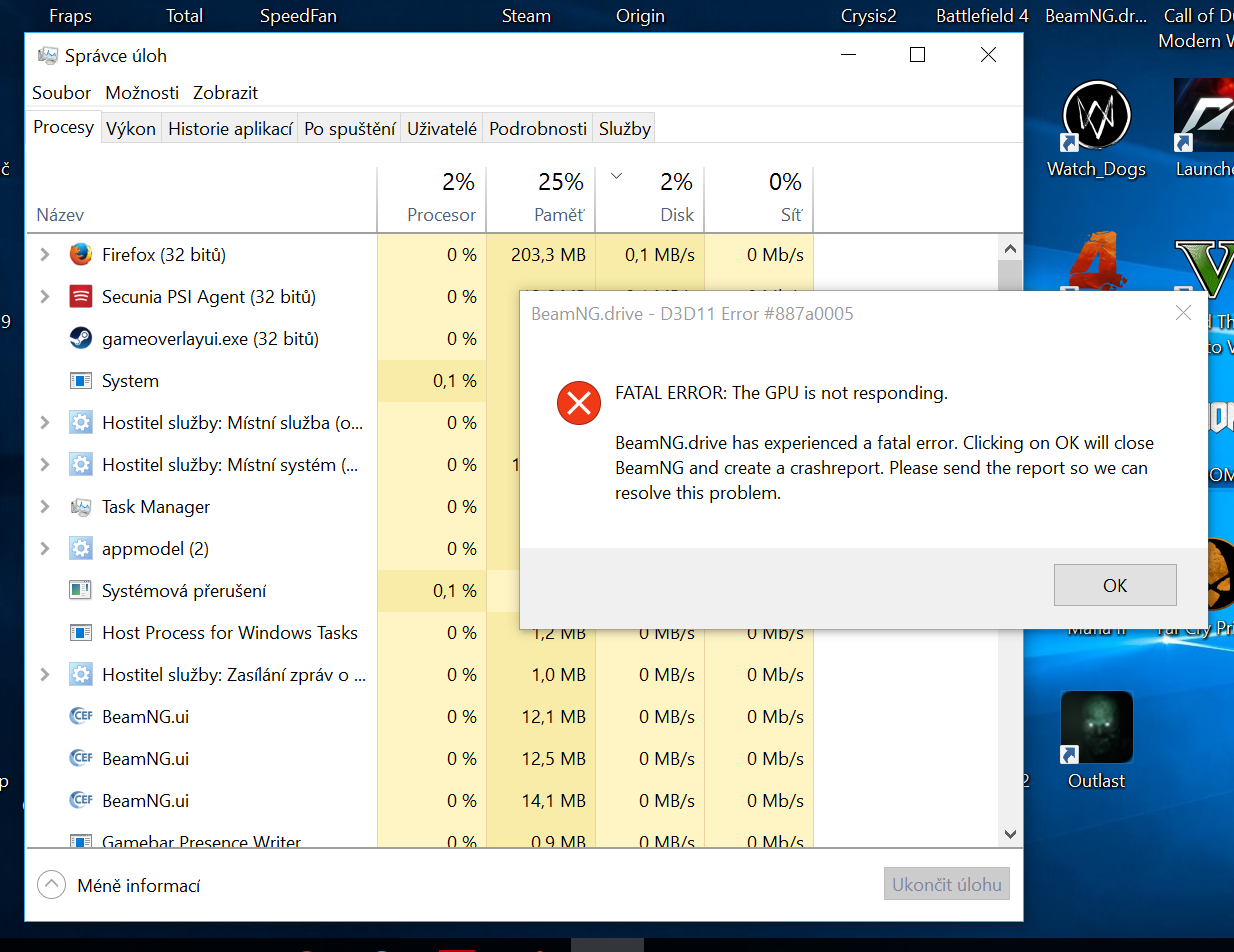Screen dimensions: 1234x952
Task: Click the Steam gameoverlayui.exe icon
Action: (81, 339)
